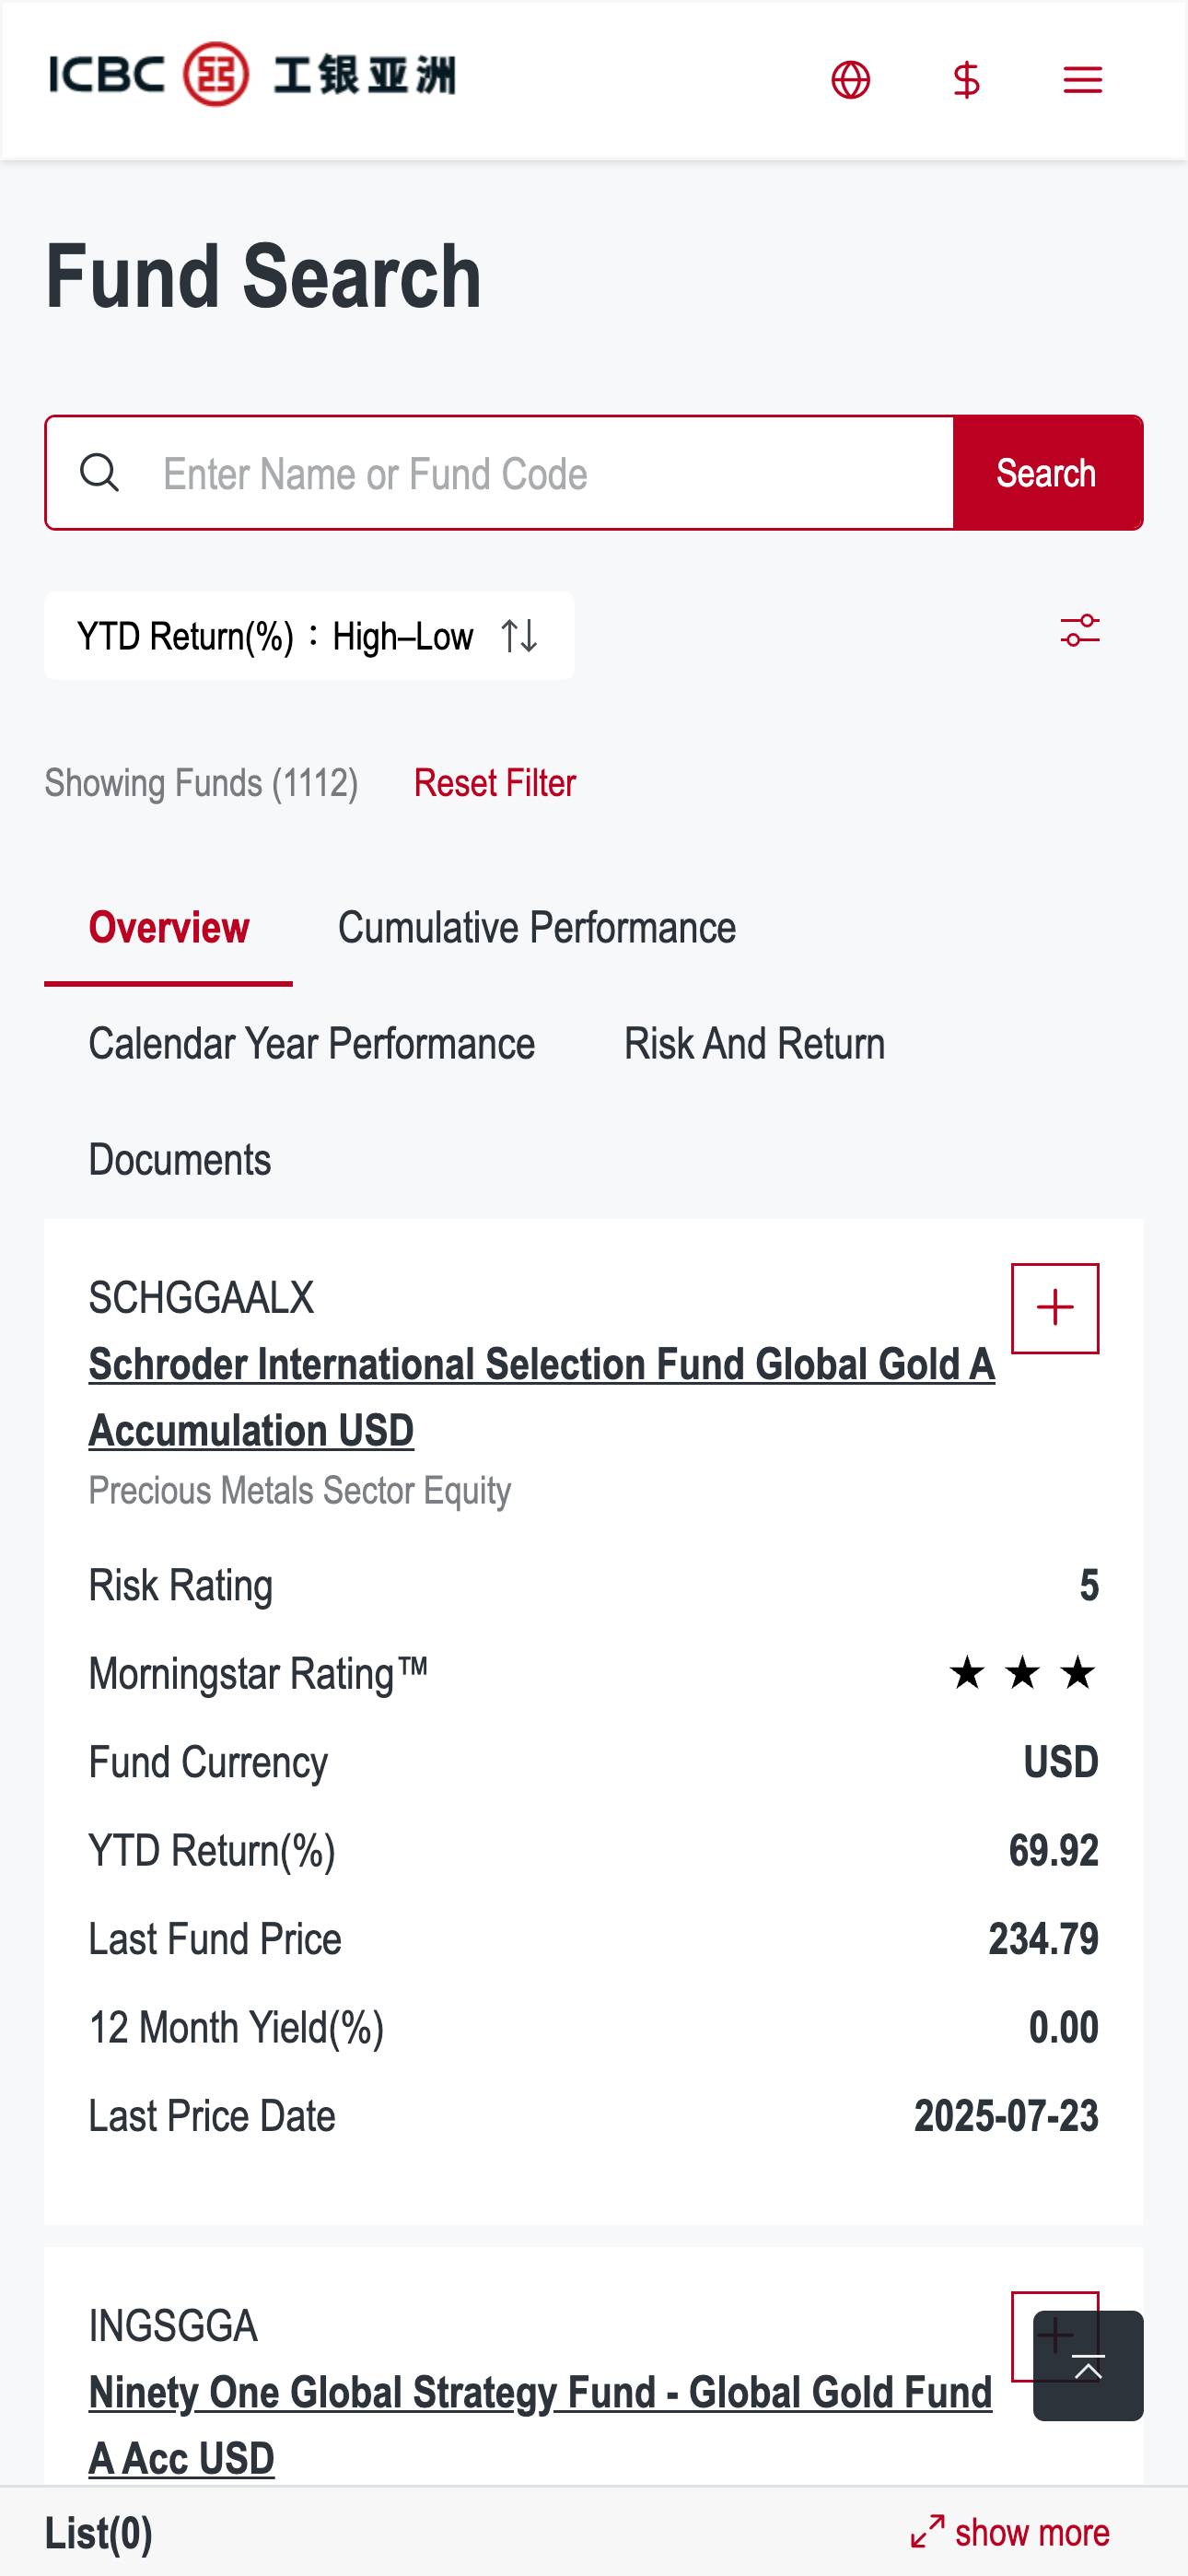Image resolution: width=1188 pixels, height=2576 pixels.
Task: Open the Documents tab
Action: (x=180, y=1160)
